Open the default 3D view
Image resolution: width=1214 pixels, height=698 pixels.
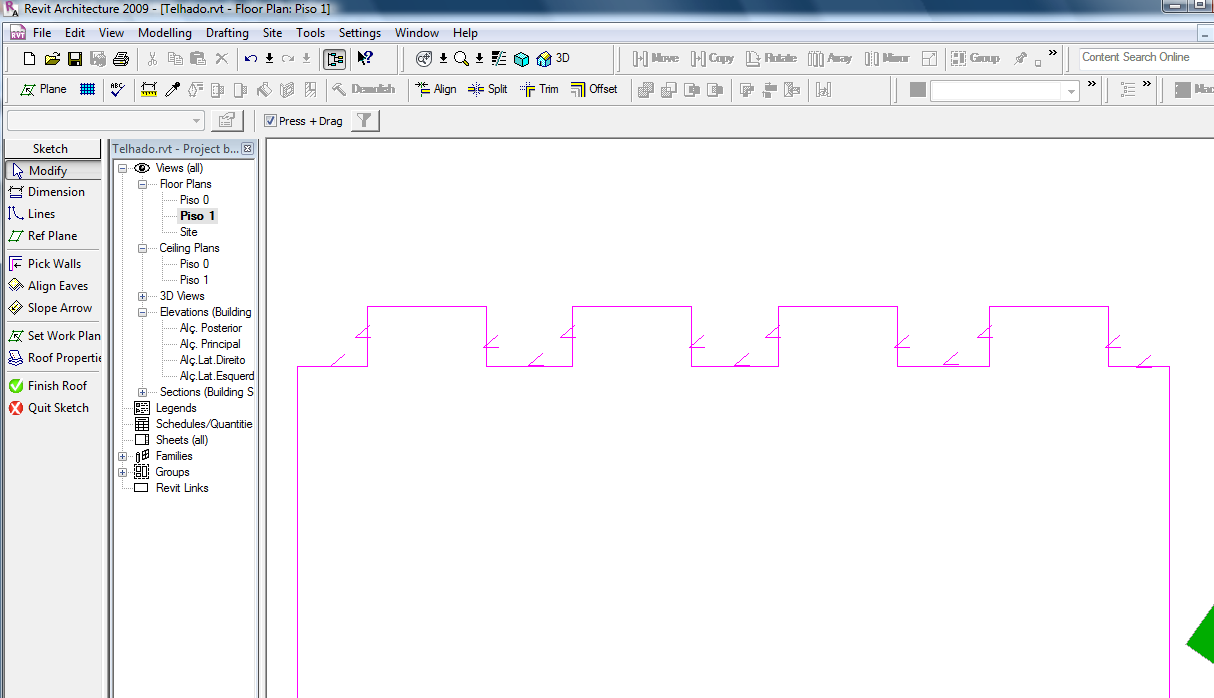[553, 58]
